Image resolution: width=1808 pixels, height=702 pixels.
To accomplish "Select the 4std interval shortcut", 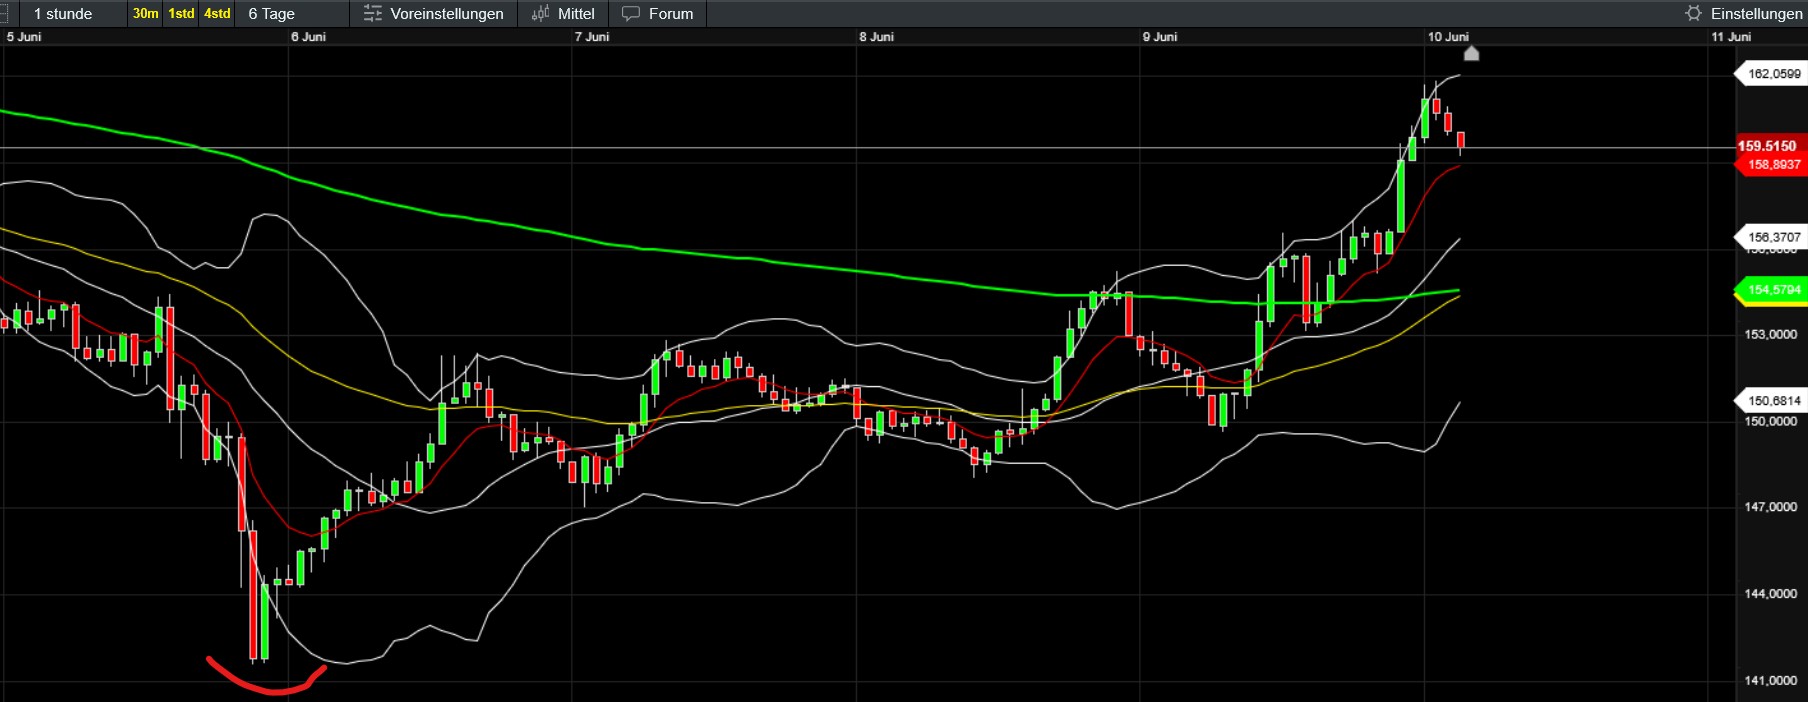I will tap(217, 14).
